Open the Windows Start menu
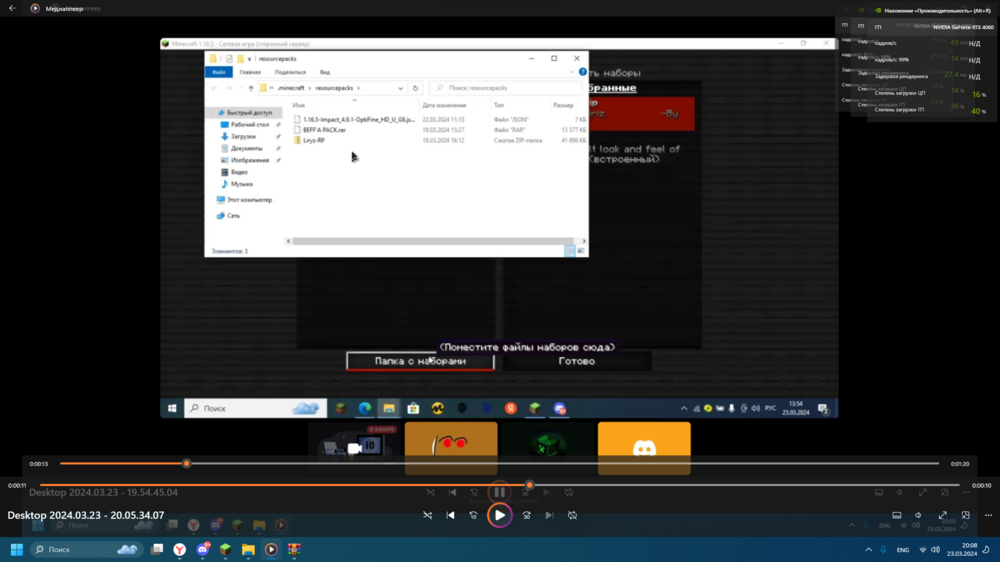Screen dimensions: 1000x562 17,549
